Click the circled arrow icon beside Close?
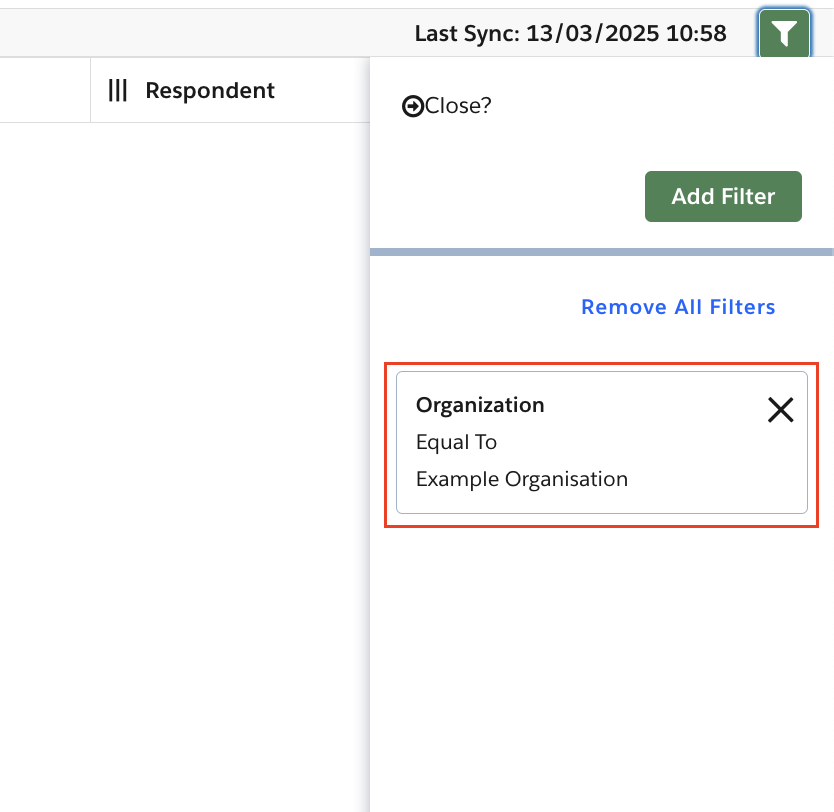 pos(413,105)
